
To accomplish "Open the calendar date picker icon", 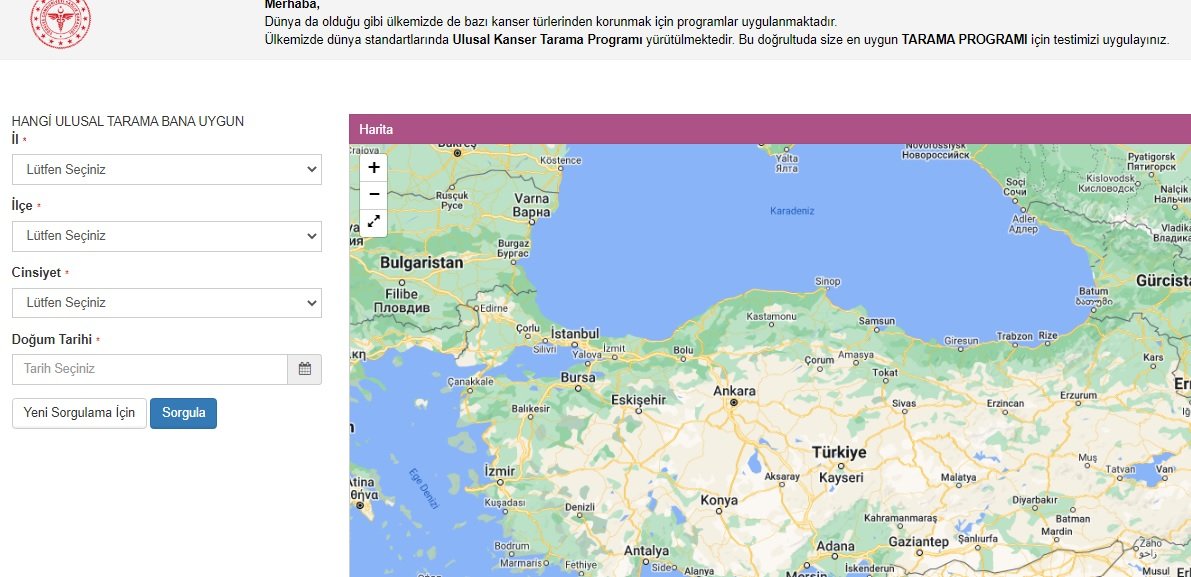I will 305,369.
